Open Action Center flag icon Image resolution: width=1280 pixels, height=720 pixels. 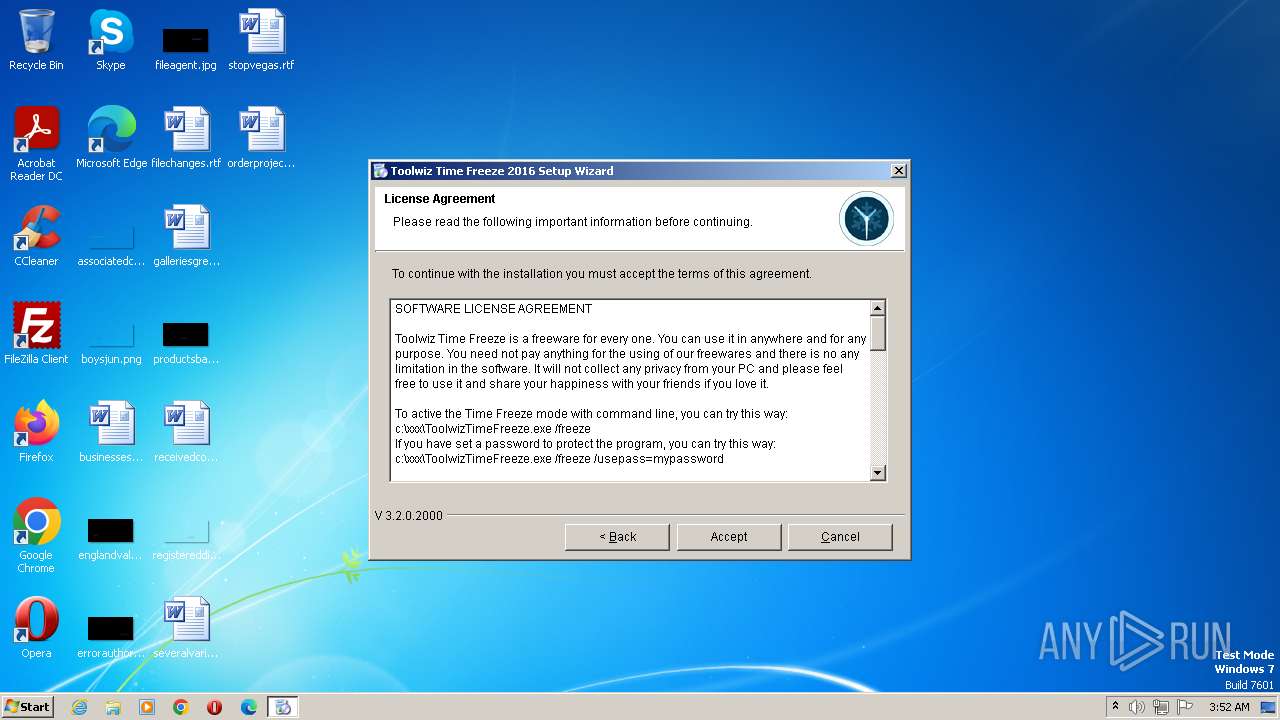[x=1184, y=707]
